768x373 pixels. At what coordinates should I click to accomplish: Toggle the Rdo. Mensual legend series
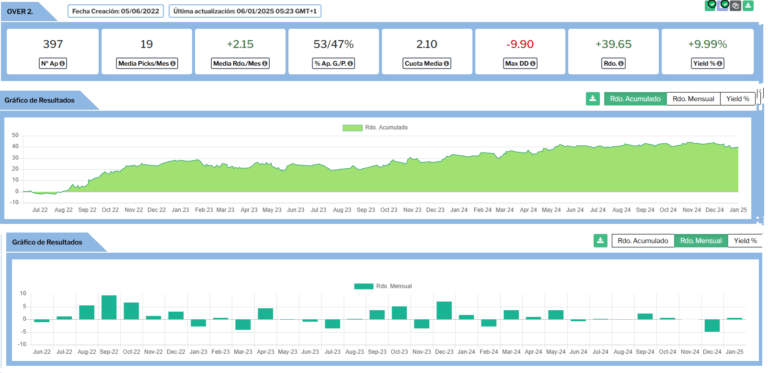pyautogui.click(x=383, y=286)
